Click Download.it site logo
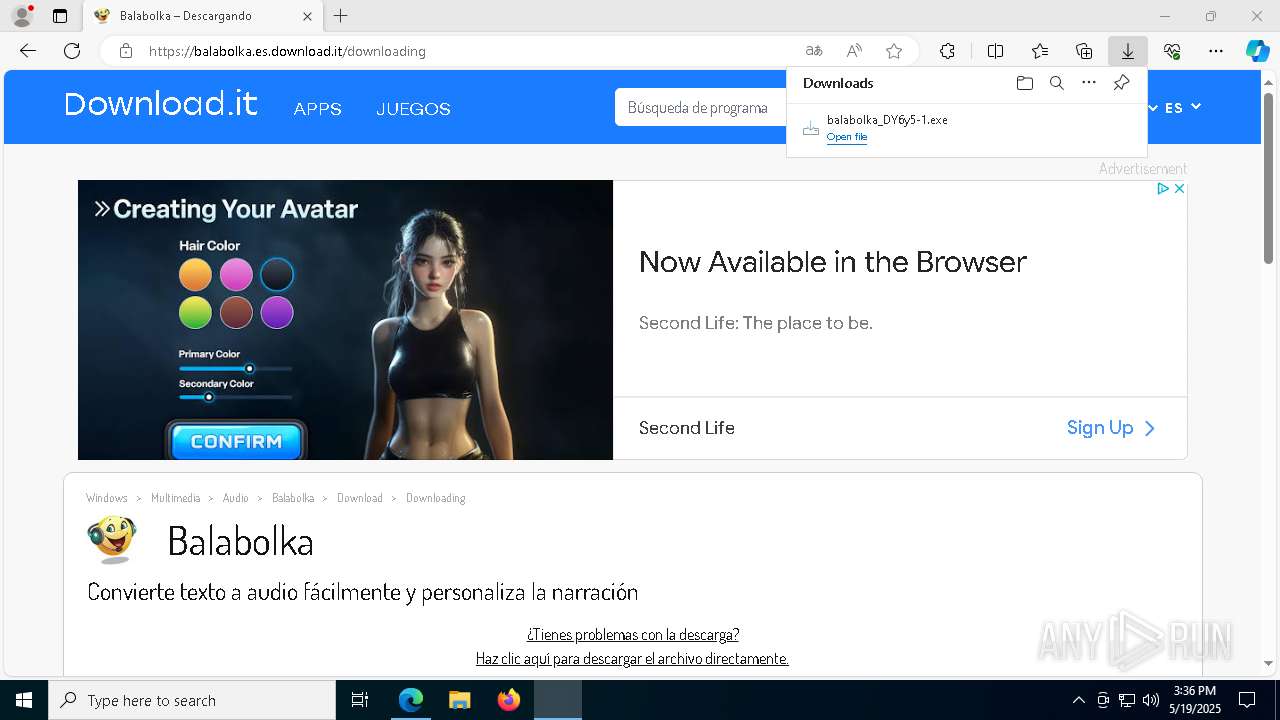Screen dimensions: 1280x720 (x=161, y=104)
